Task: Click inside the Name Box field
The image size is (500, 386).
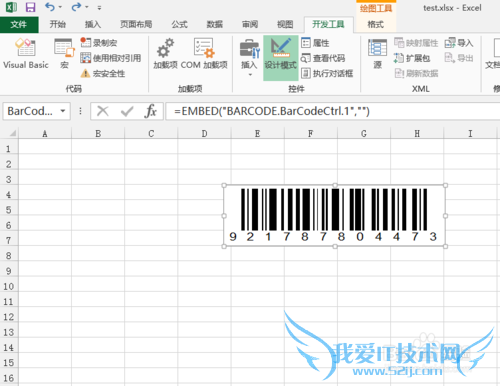Action: (30, 111)
